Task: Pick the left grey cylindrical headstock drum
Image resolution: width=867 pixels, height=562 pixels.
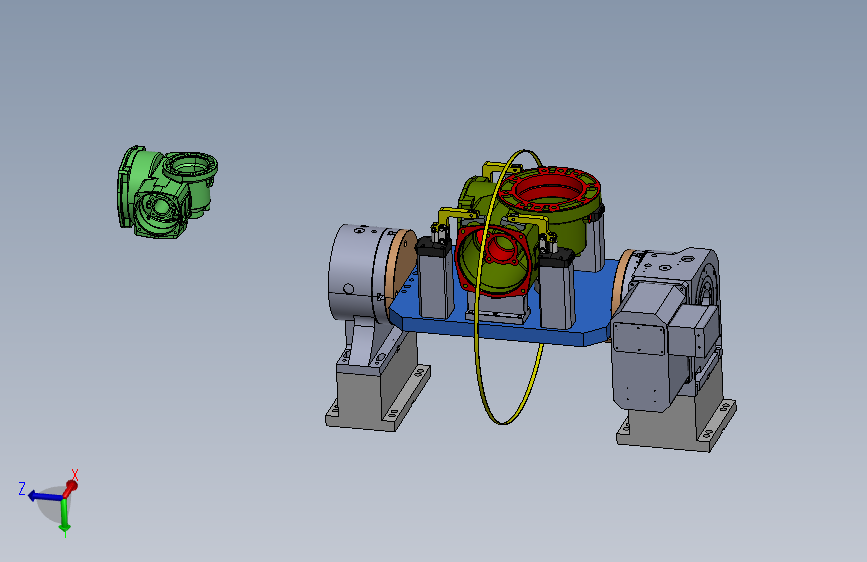Action: (x=357, y=272)
